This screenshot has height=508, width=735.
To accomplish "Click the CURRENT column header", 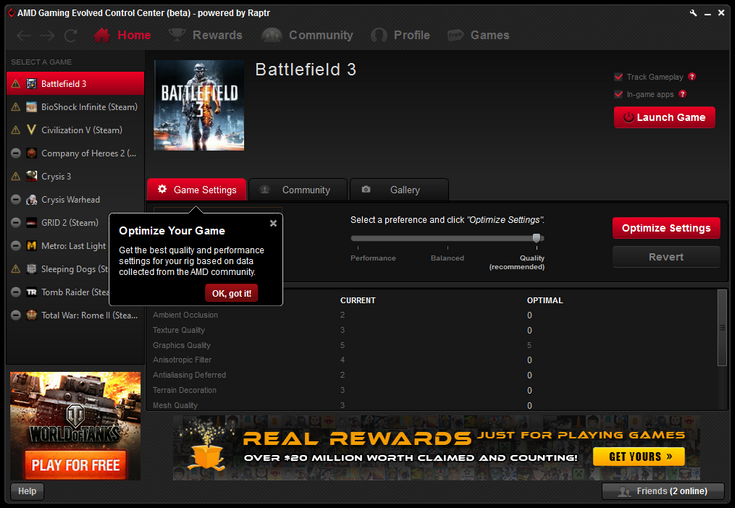I will tap(358, 300).
